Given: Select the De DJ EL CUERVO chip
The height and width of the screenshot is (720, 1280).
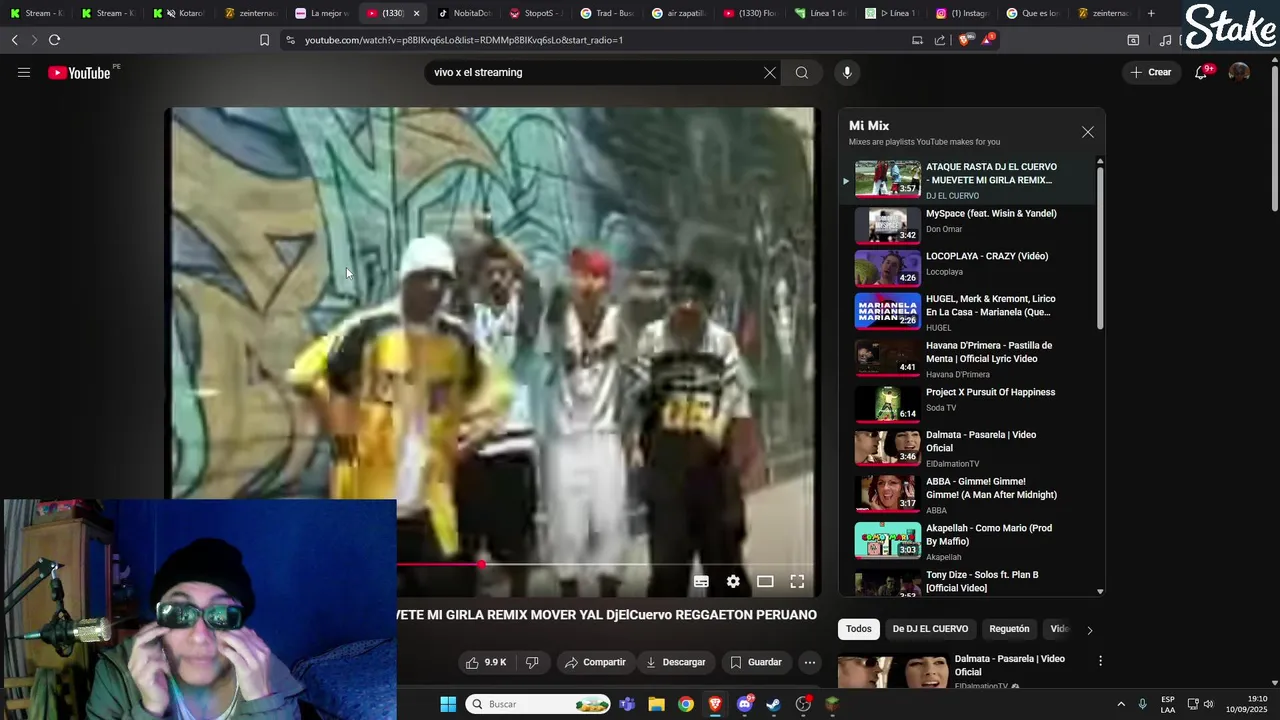Looking at the screenshot, I should coord(930,629).
